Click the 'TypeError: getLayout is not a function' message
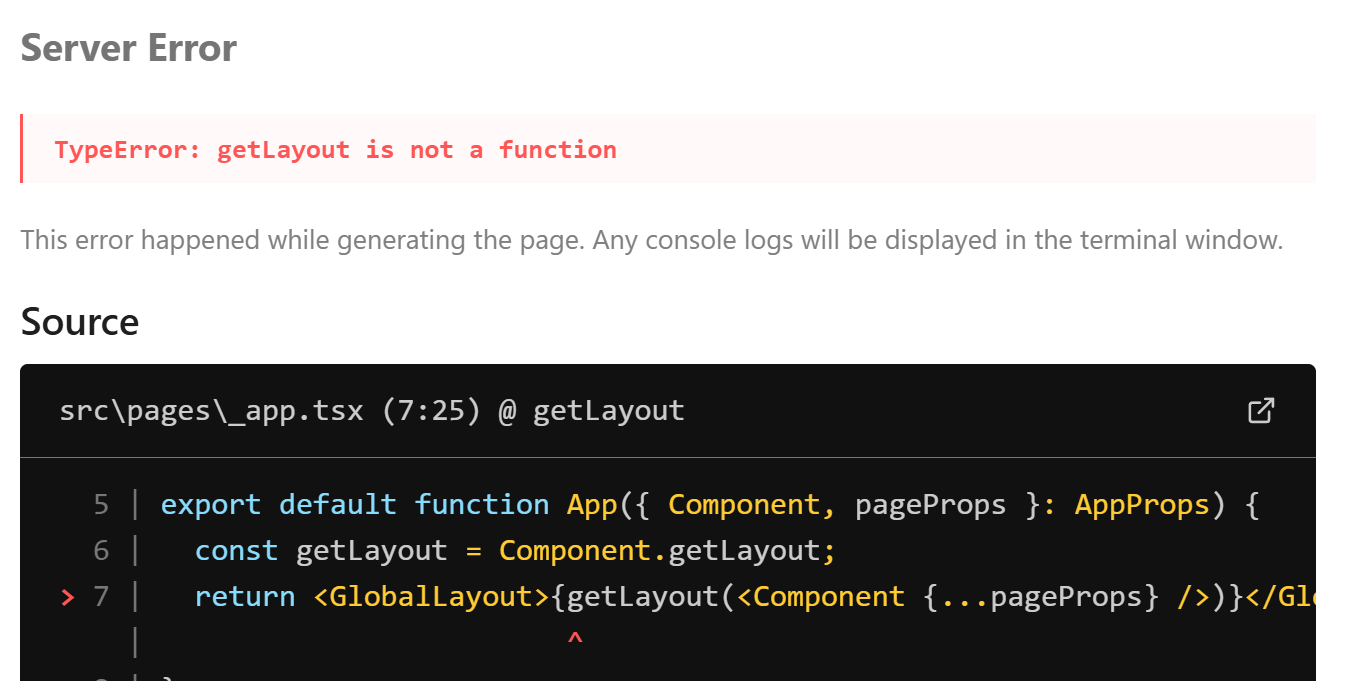This screenshot has width=1346, height=681. (336, 150)
